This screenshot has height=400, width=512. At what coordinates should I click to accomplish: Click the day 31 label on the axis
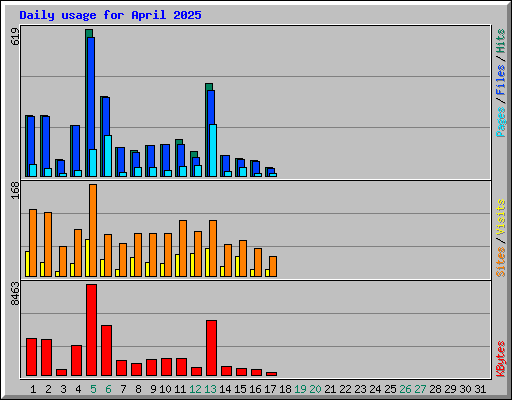pyautogui.click(x=480, y=389)
